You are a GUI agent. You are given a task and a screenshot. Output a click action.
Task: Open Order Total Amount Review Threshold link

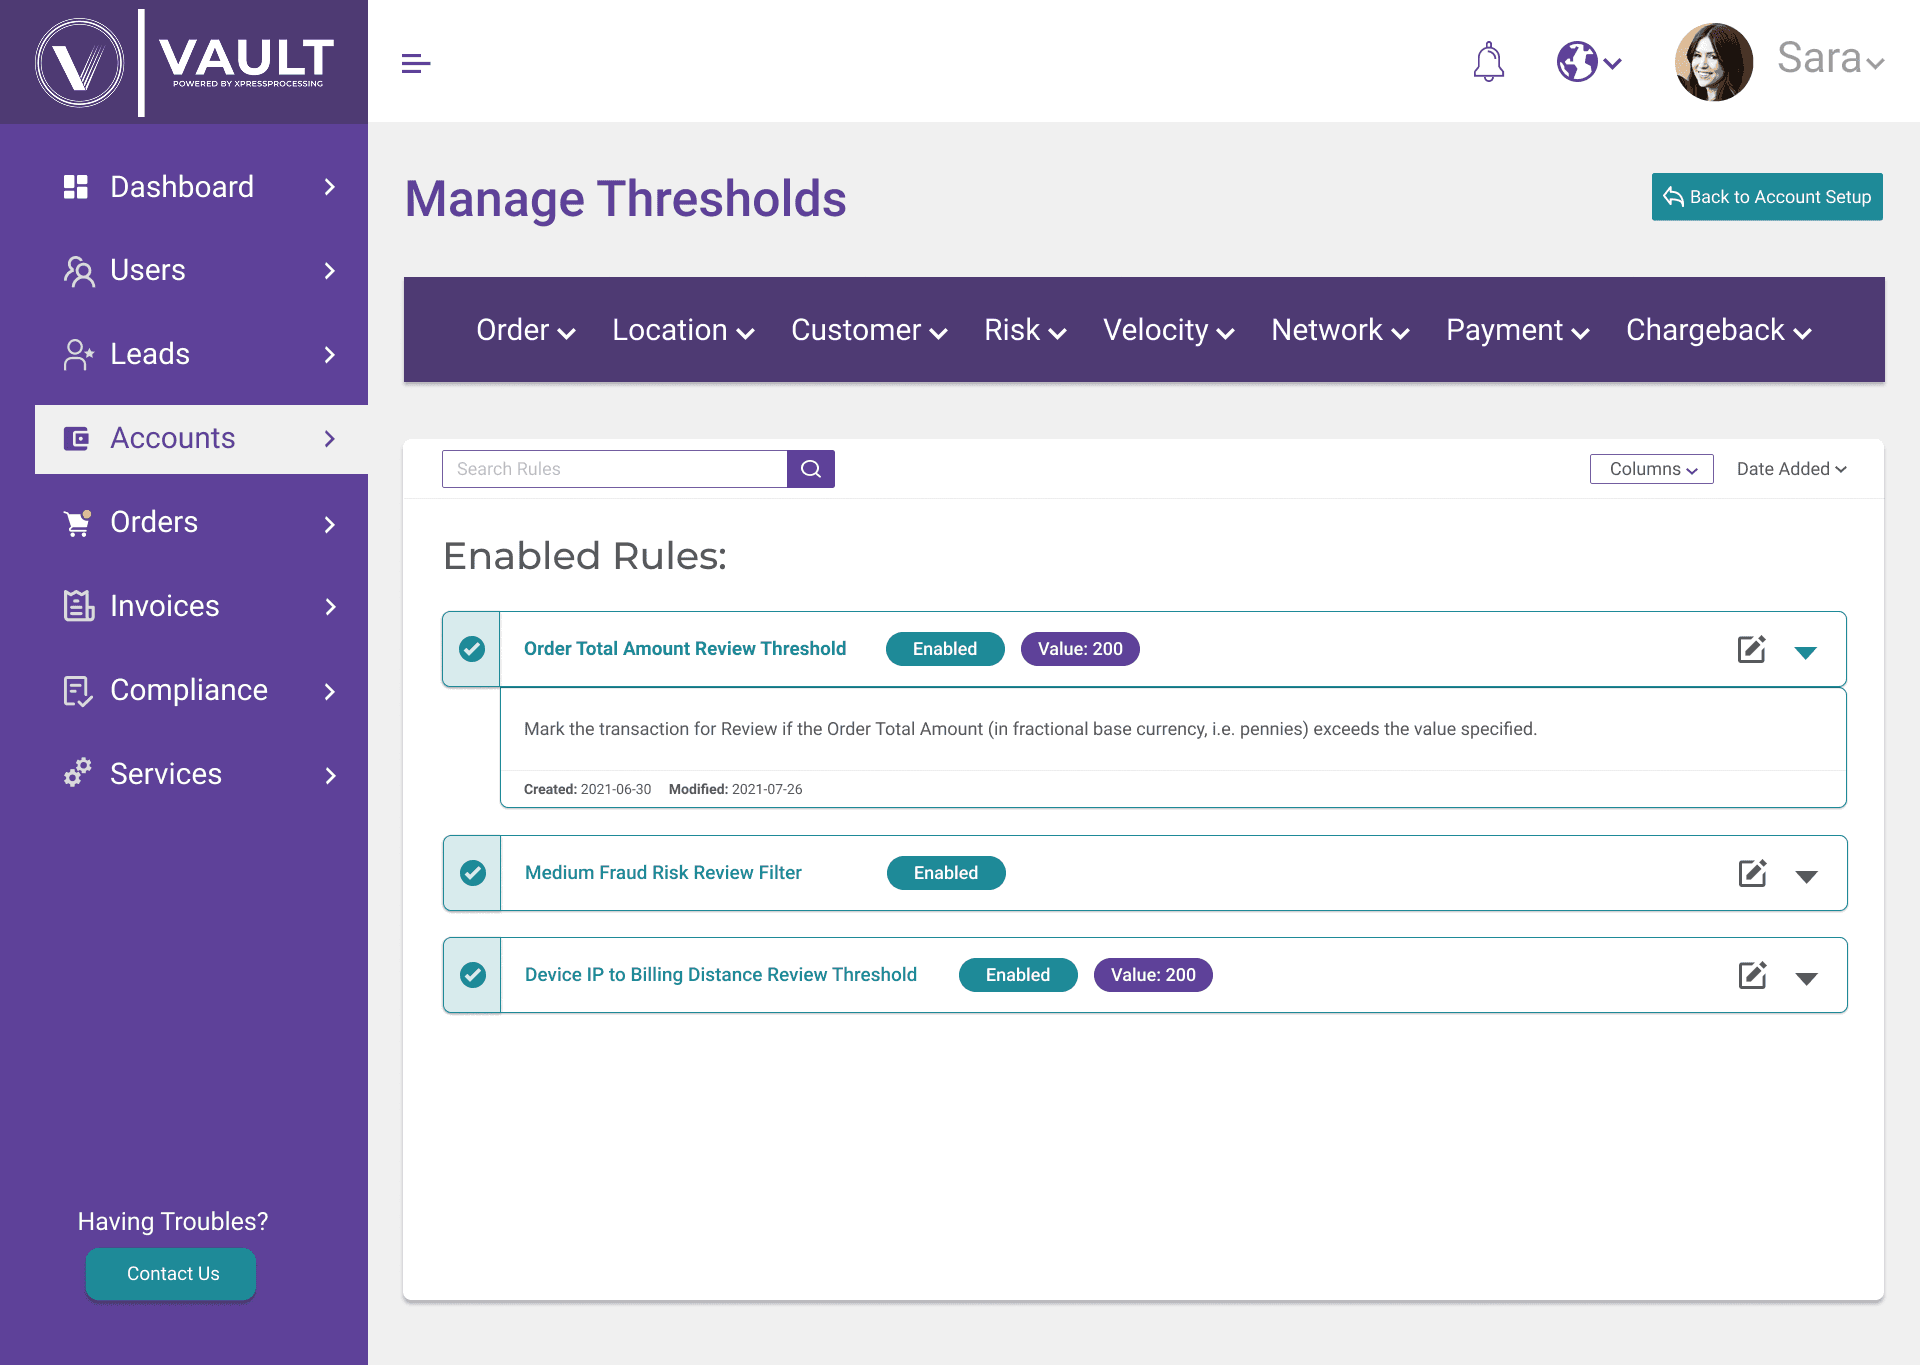685,649
